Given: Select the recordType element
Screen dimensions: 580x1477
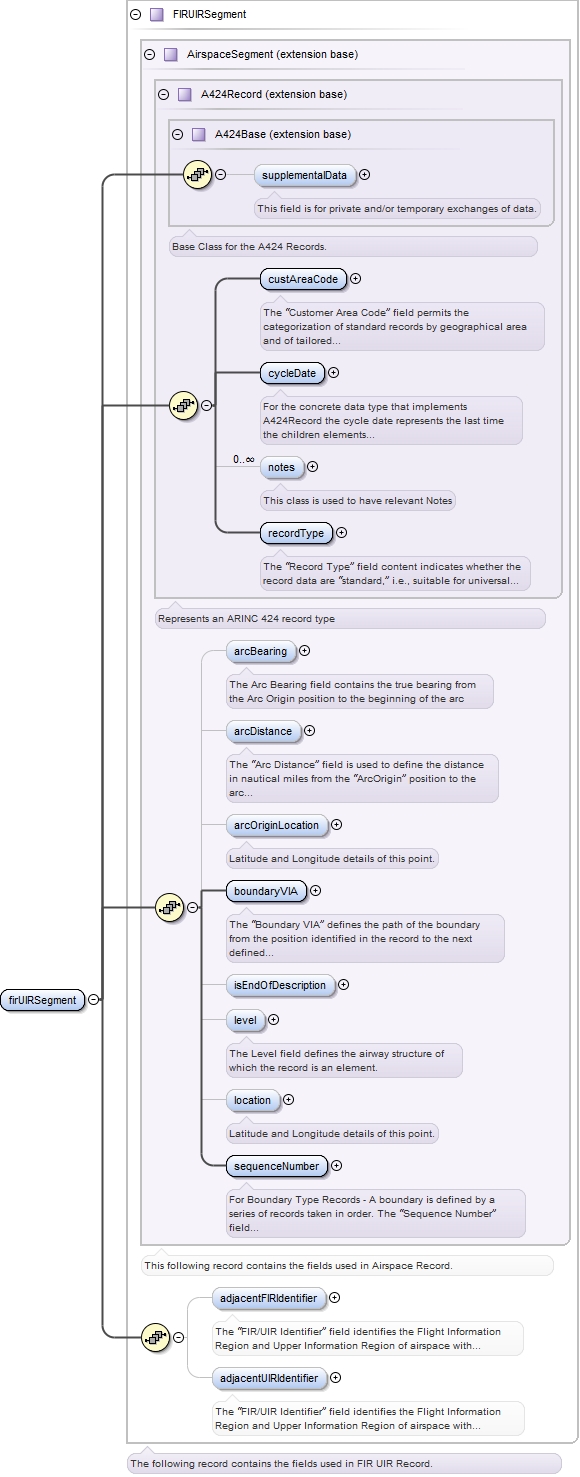Looking at the screenshot, I should (x=296, y=534).
